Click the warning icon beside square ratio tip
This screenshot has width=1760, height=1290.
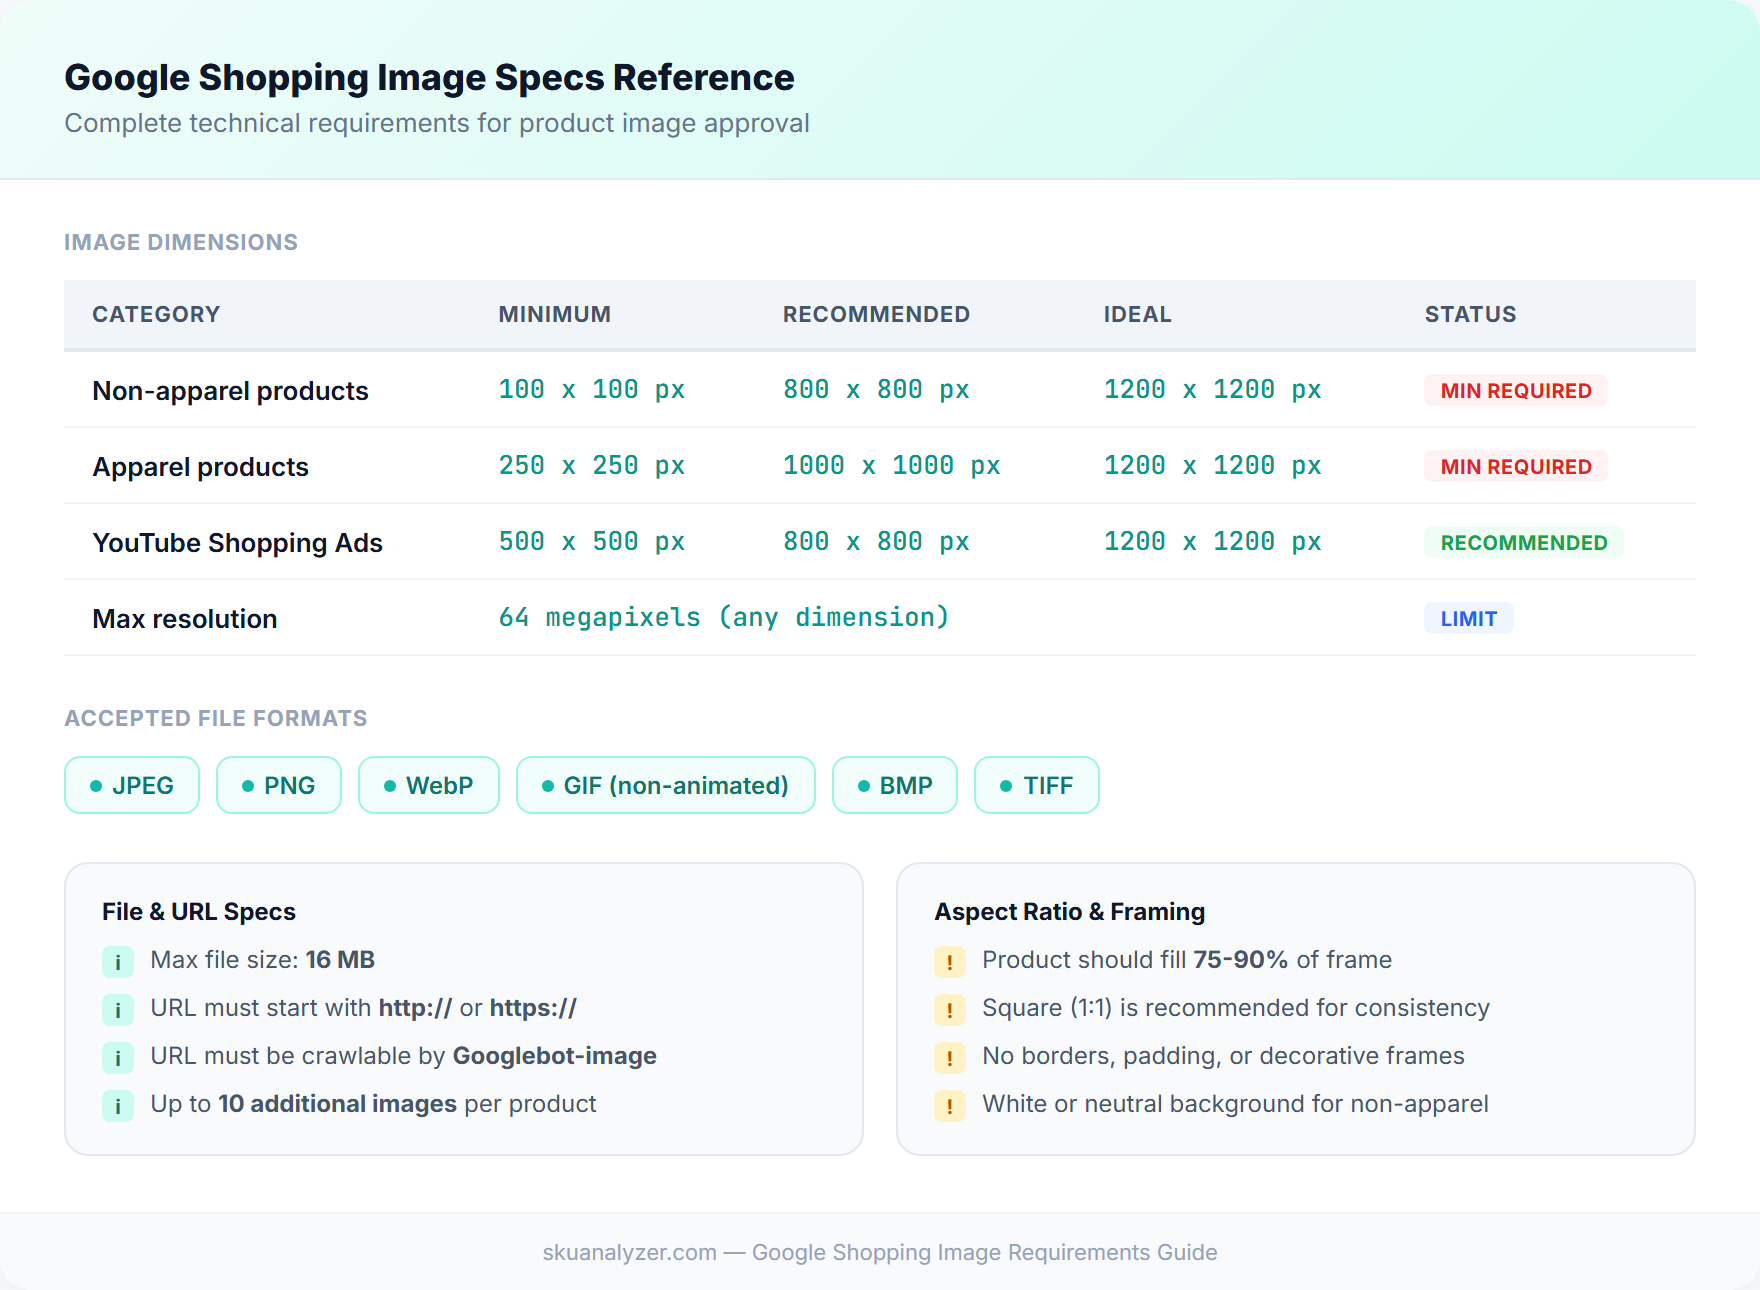949,1009
